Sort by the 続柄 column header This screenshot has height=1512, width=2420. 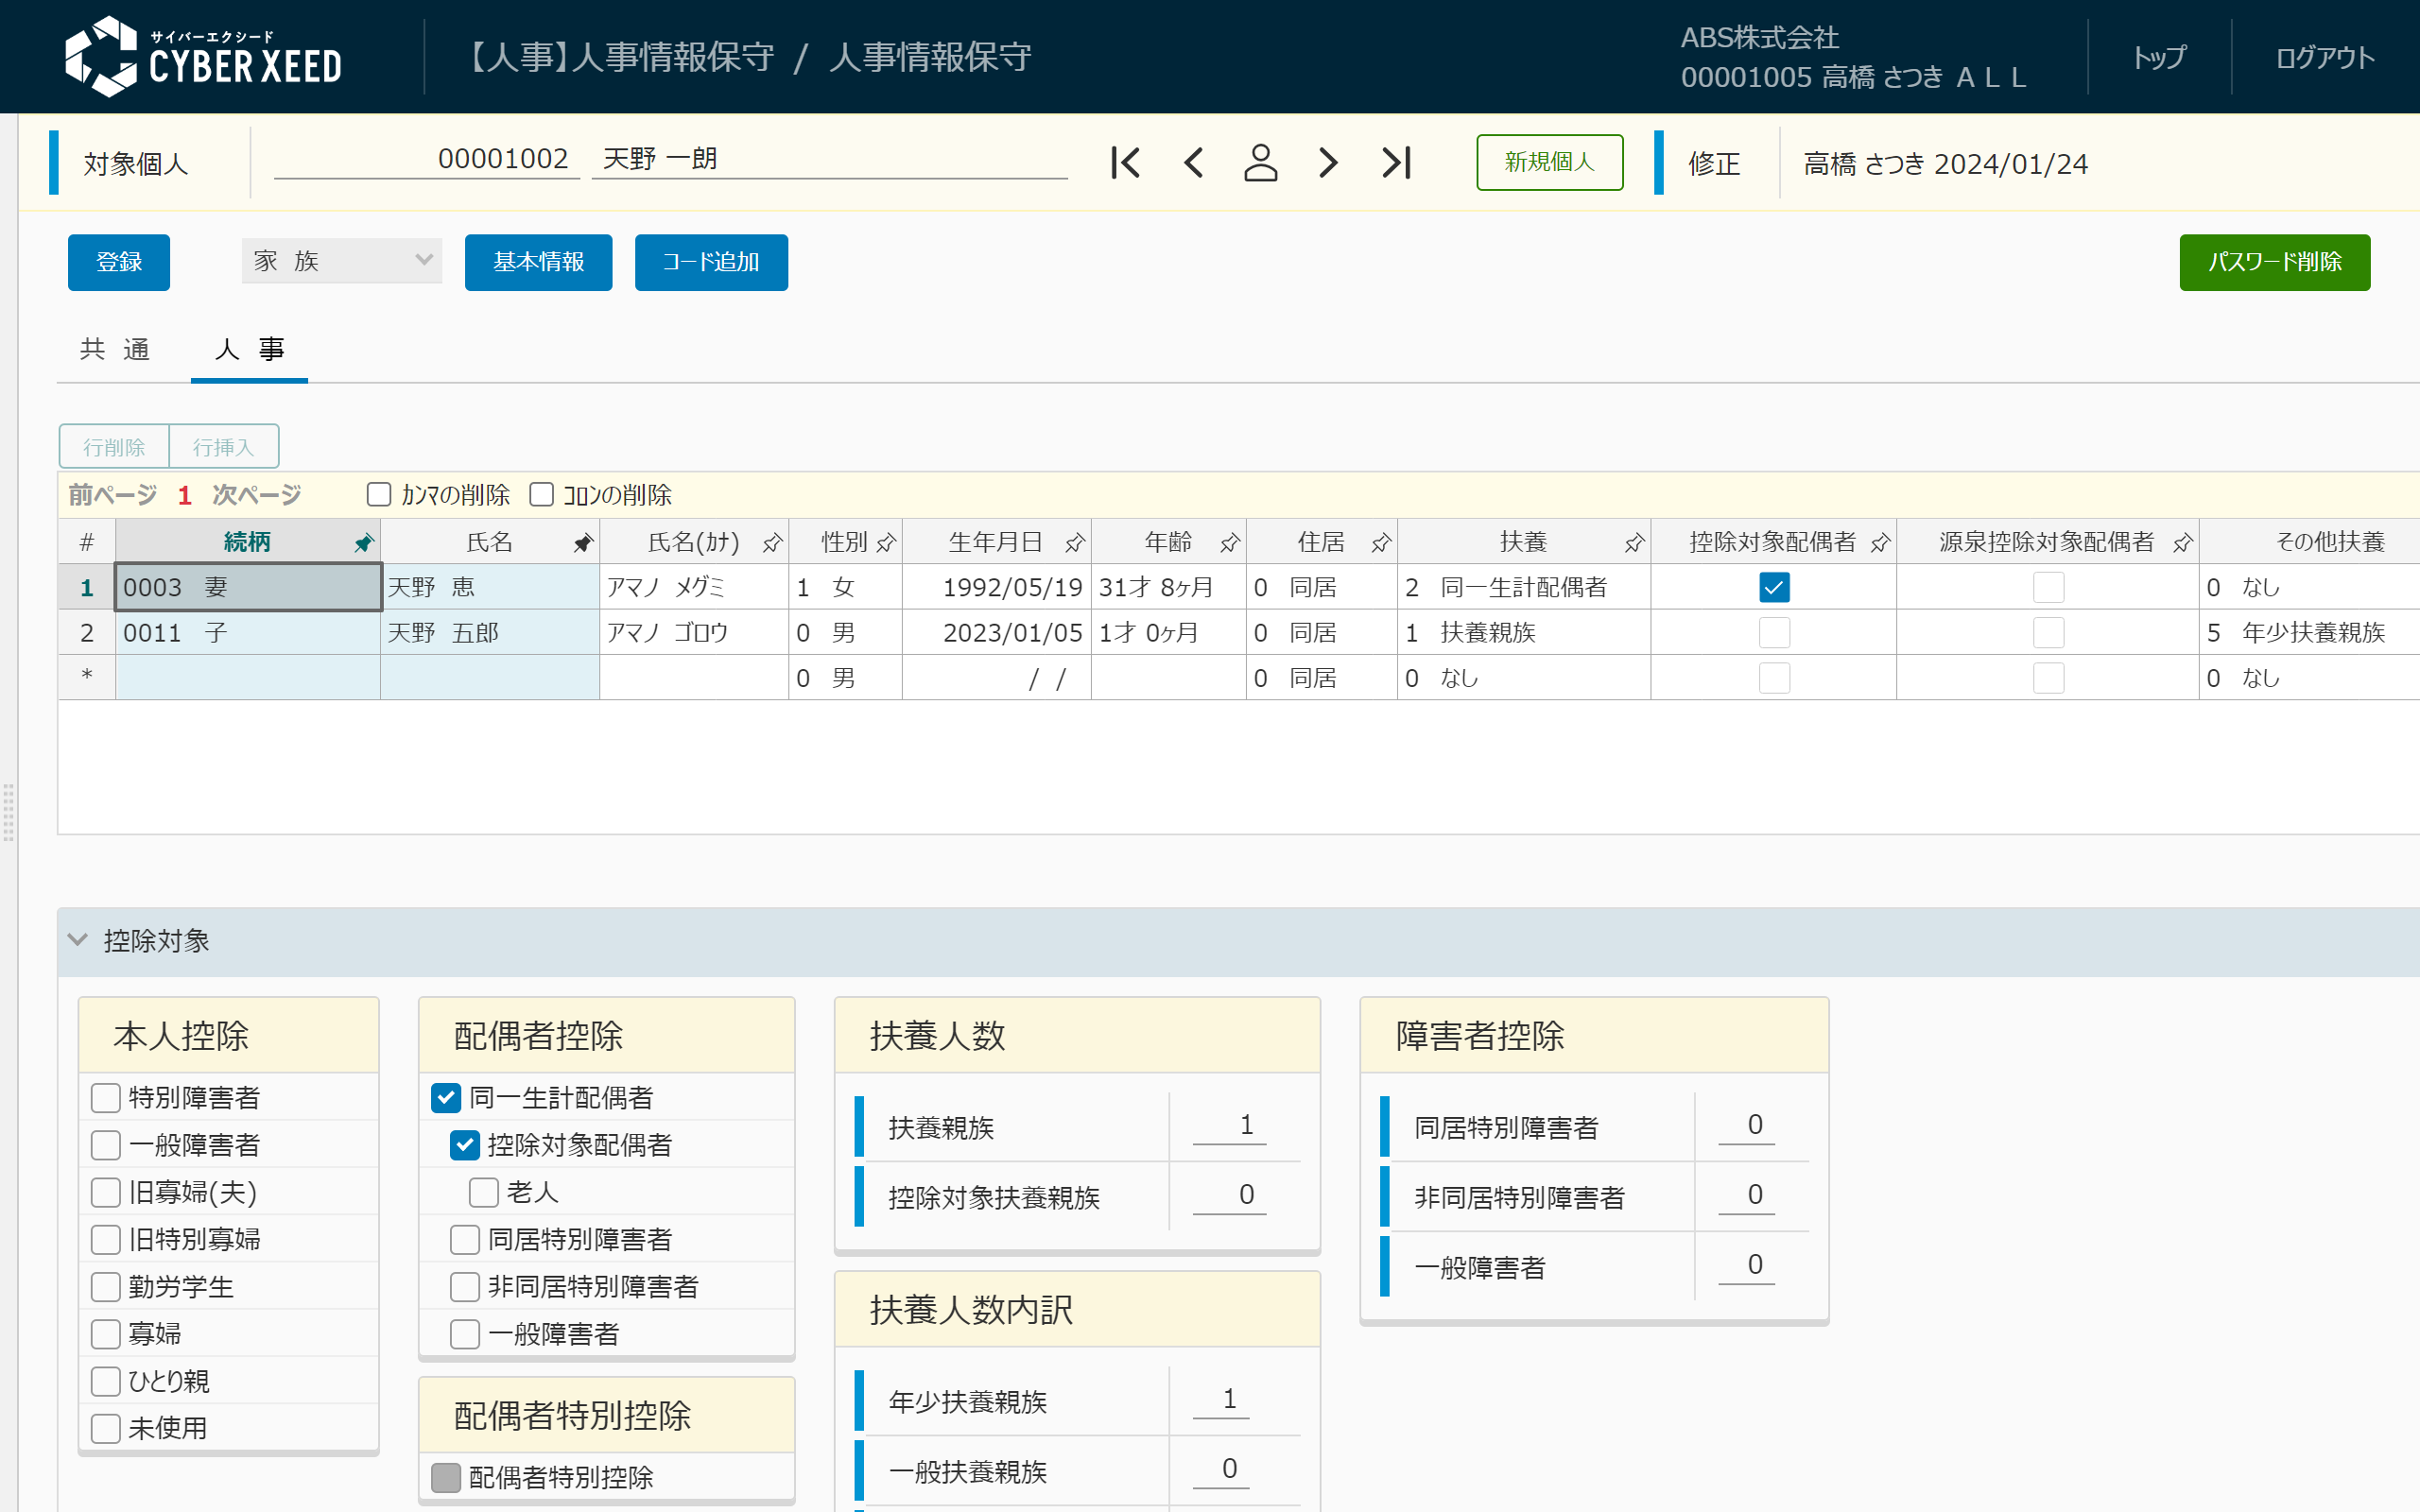pos(247,542)
